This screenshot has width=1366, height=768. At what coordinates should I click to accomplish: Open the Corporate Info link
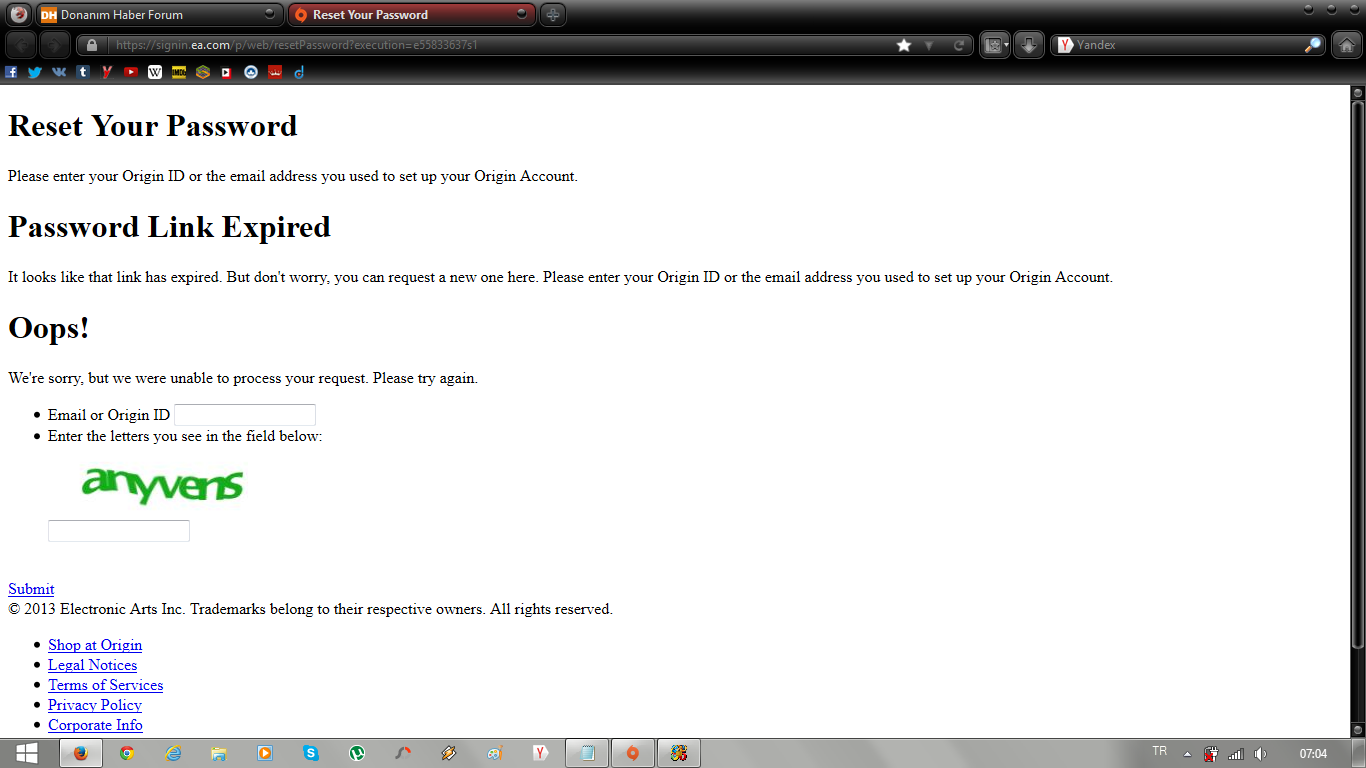(x=95, y=725)
